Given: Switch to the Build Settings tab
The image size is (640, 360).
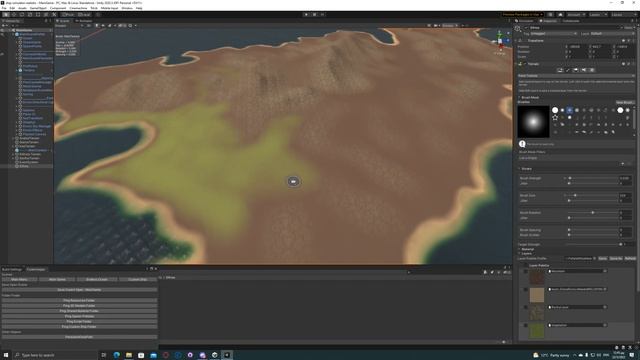Looking at the screenshot, I should point(12,269).
